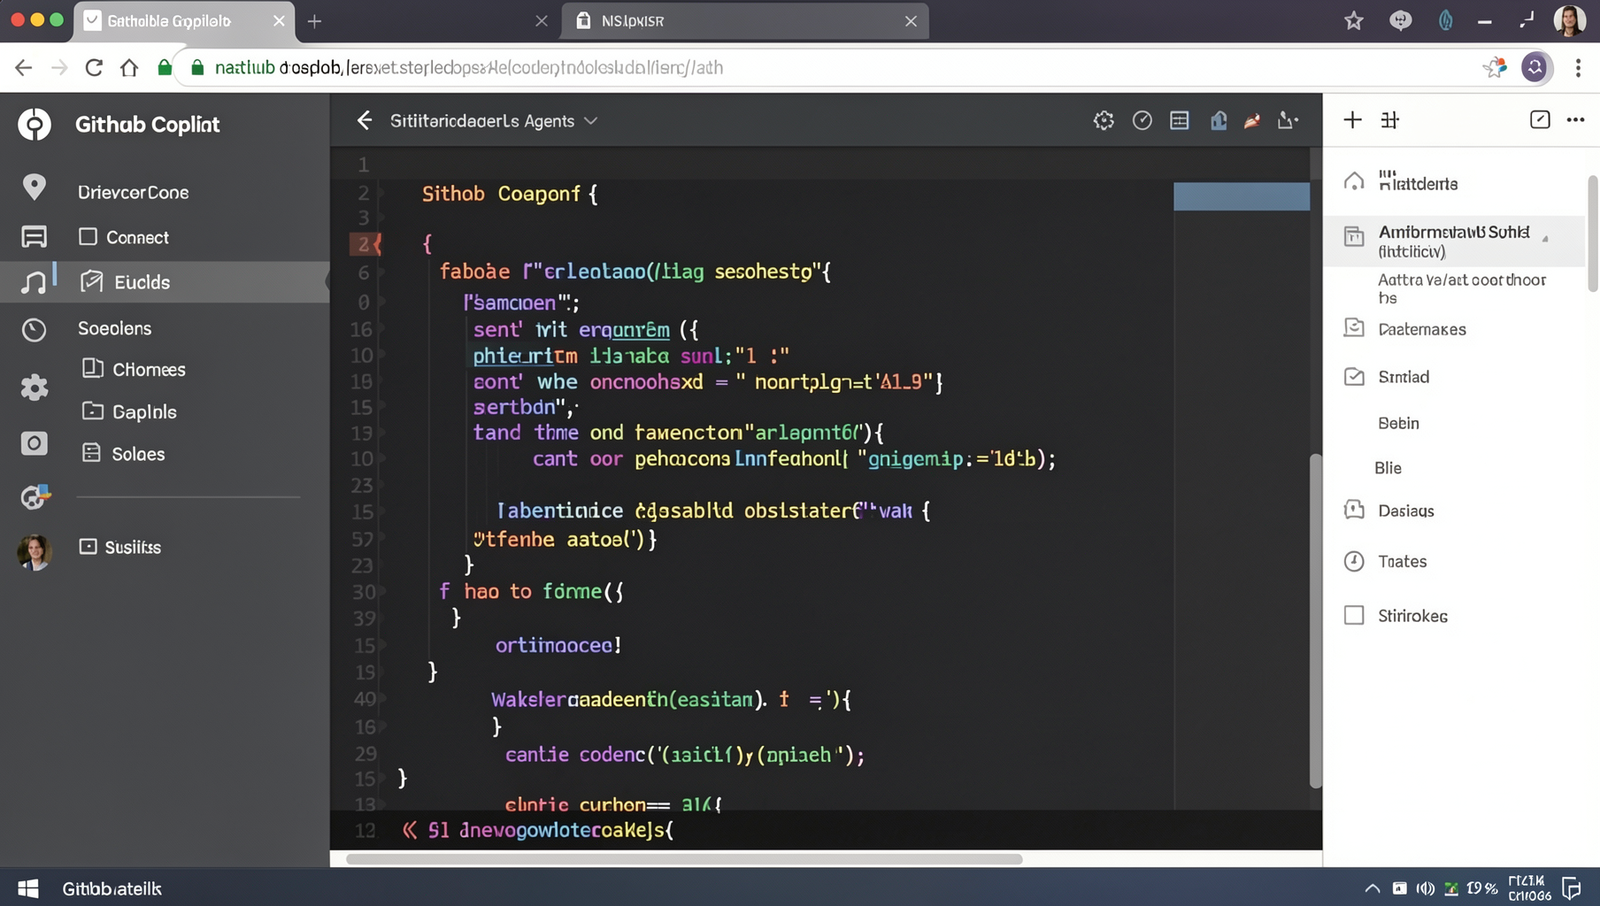Click the horizontal scrollbar under editor
The height and width of the screenshot is (906, 1600).
(684, 859)
